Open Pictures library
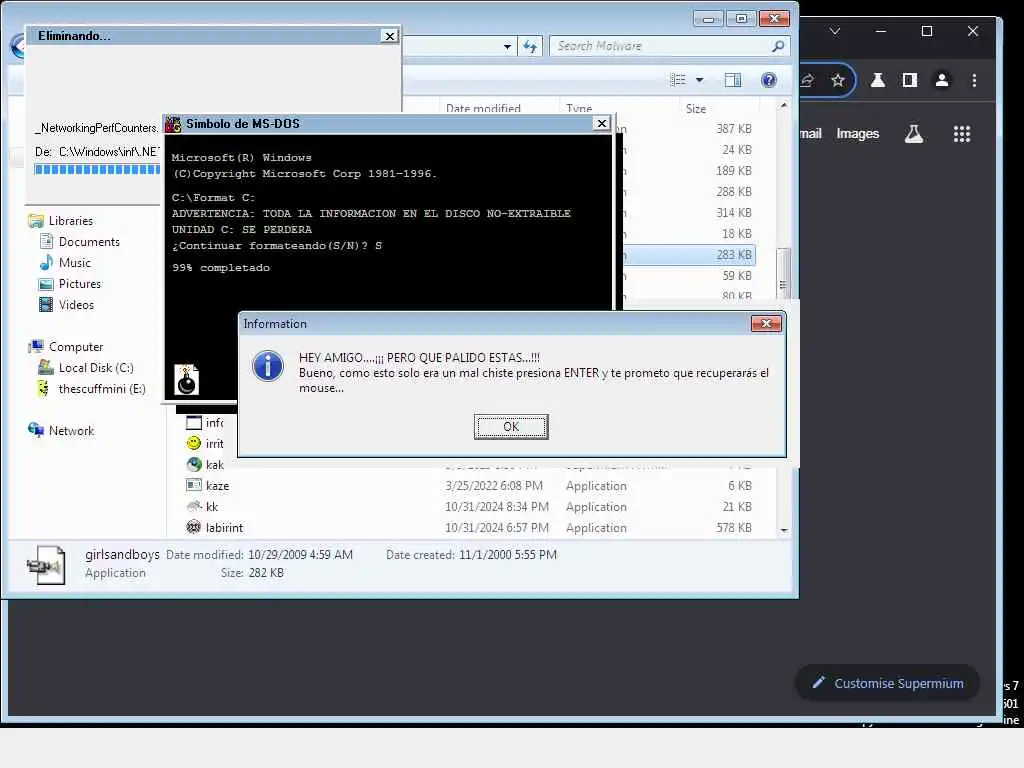The height and width of the screenshot is (768, 1024). click(x=80, y=283)
